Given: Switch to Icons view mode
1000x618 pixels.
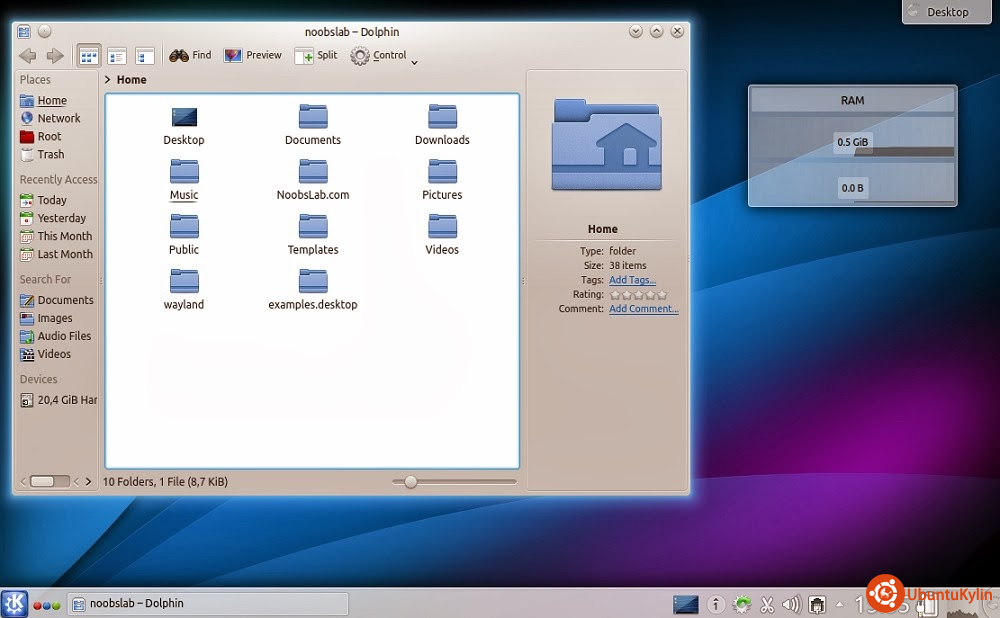Looking at the screenshot, I should [89, 56].
